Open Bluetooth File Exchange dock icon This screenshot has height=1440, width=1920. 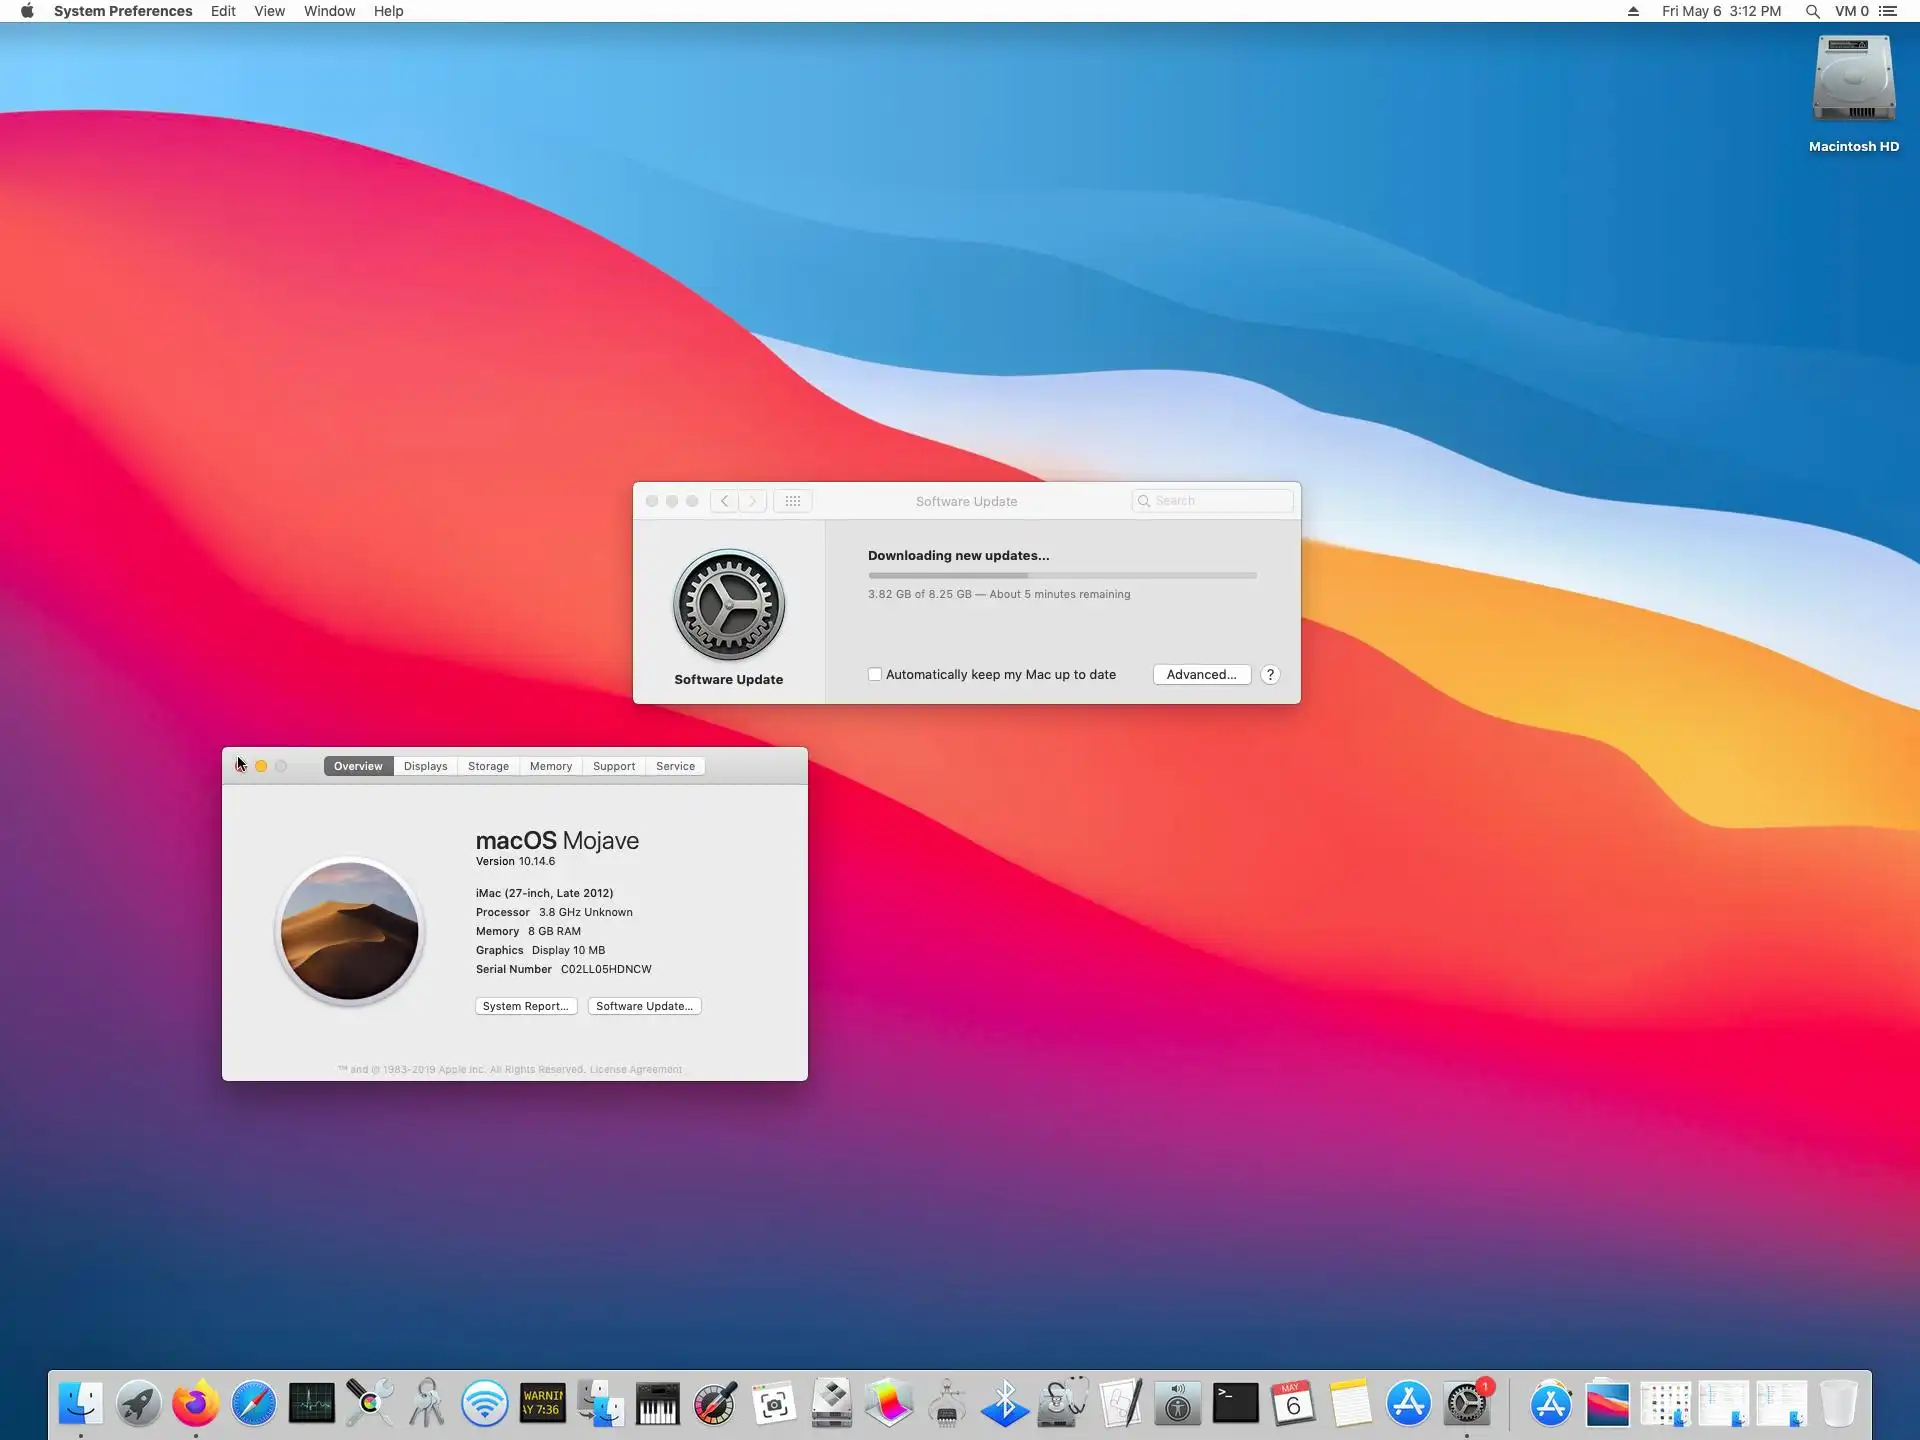click(1004, 1404)
